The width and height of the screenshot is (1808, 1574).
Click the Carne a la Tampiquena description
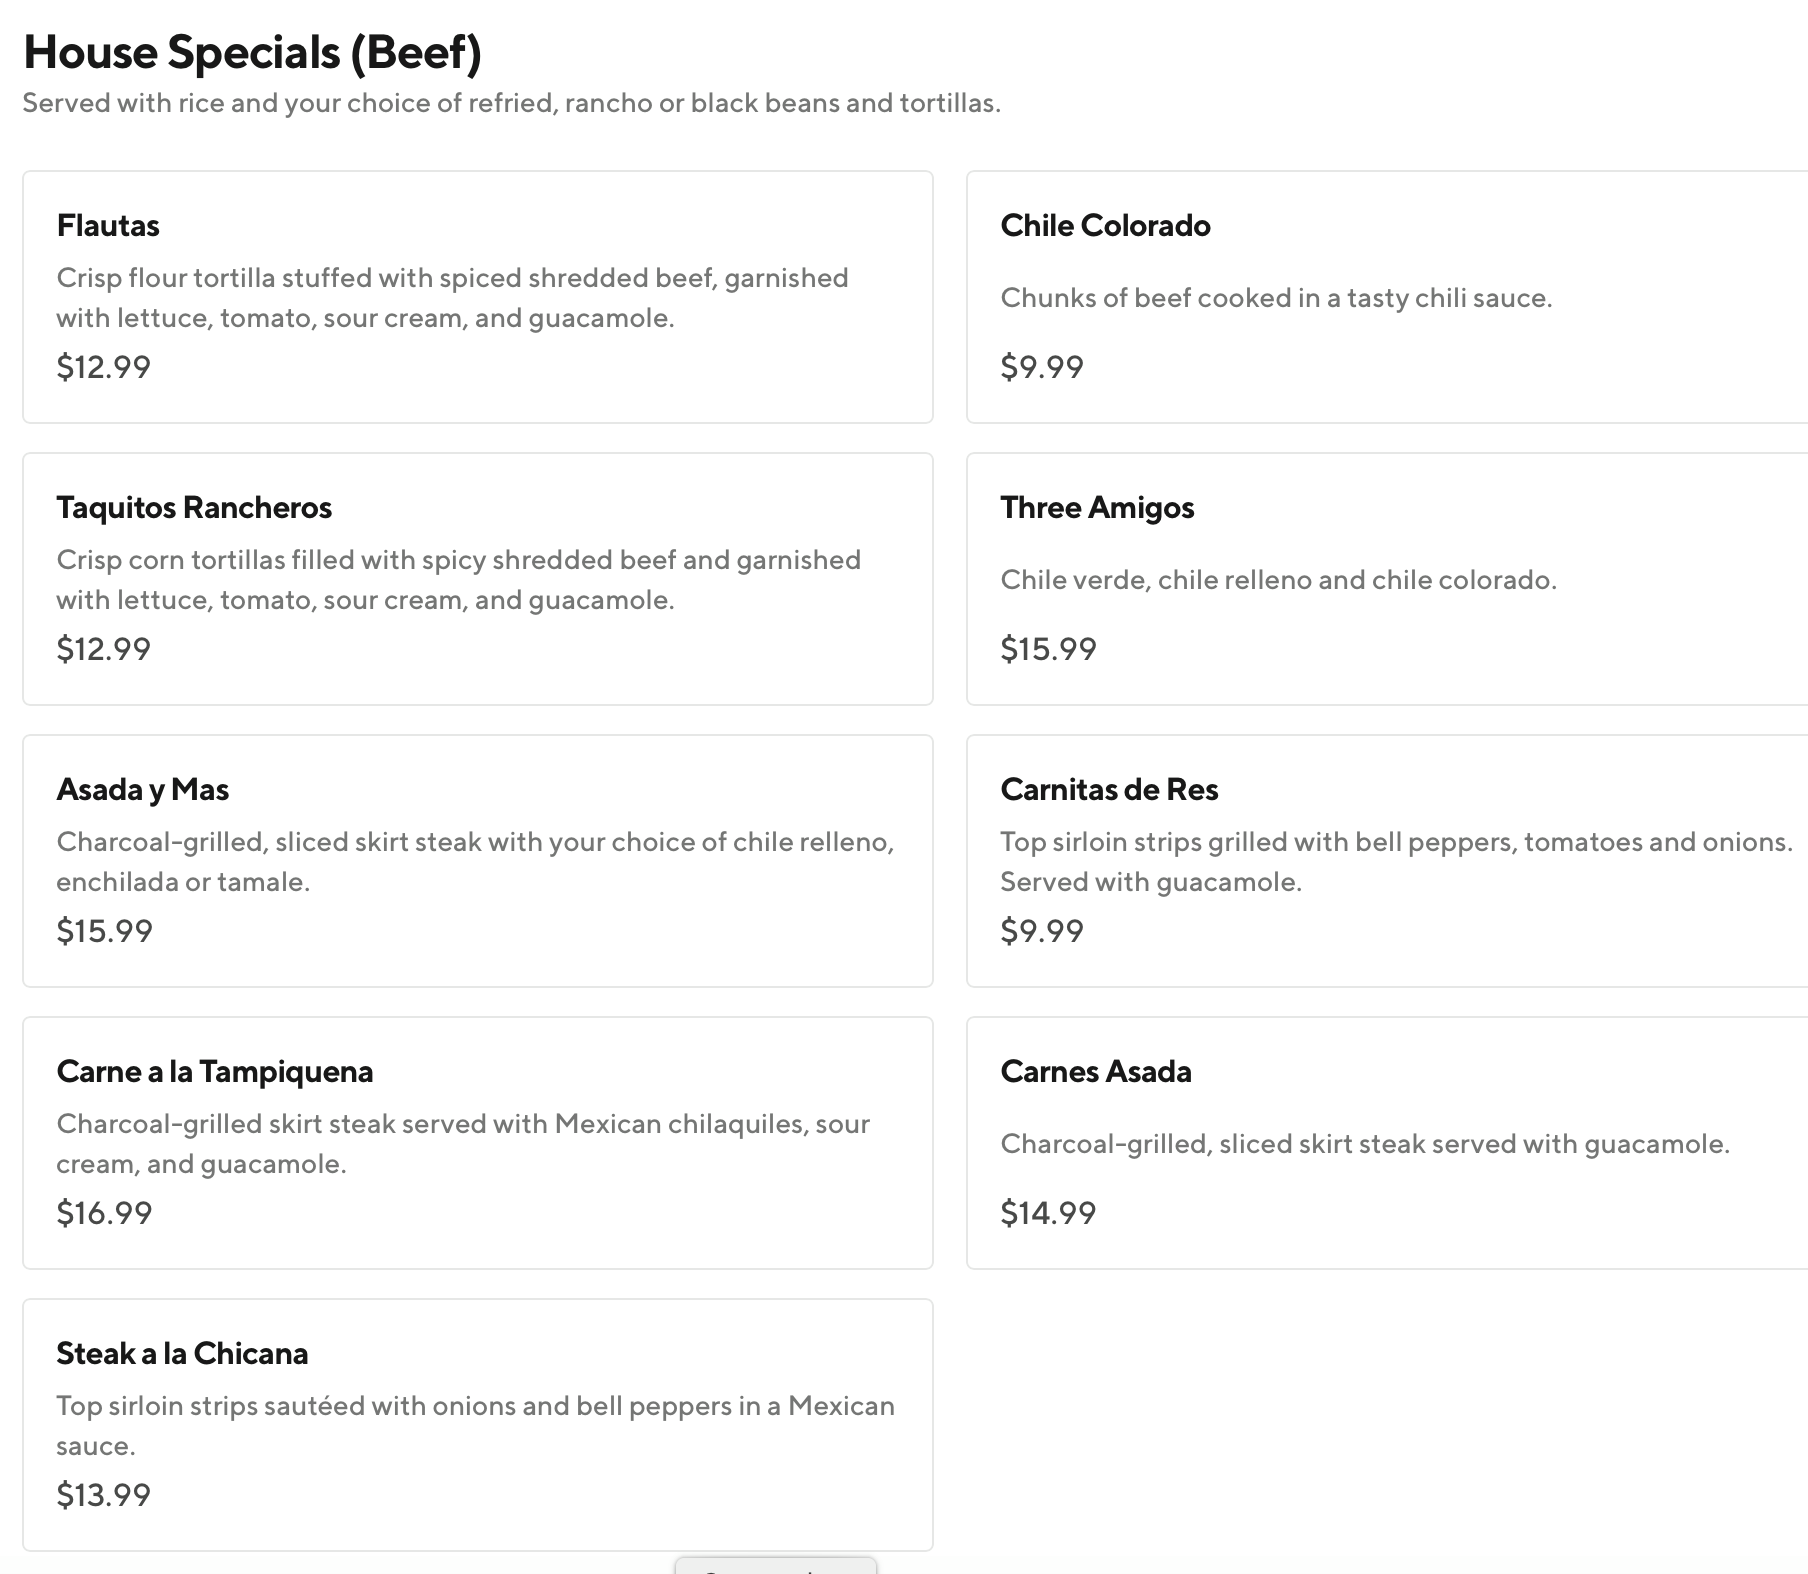point(462,1143)
